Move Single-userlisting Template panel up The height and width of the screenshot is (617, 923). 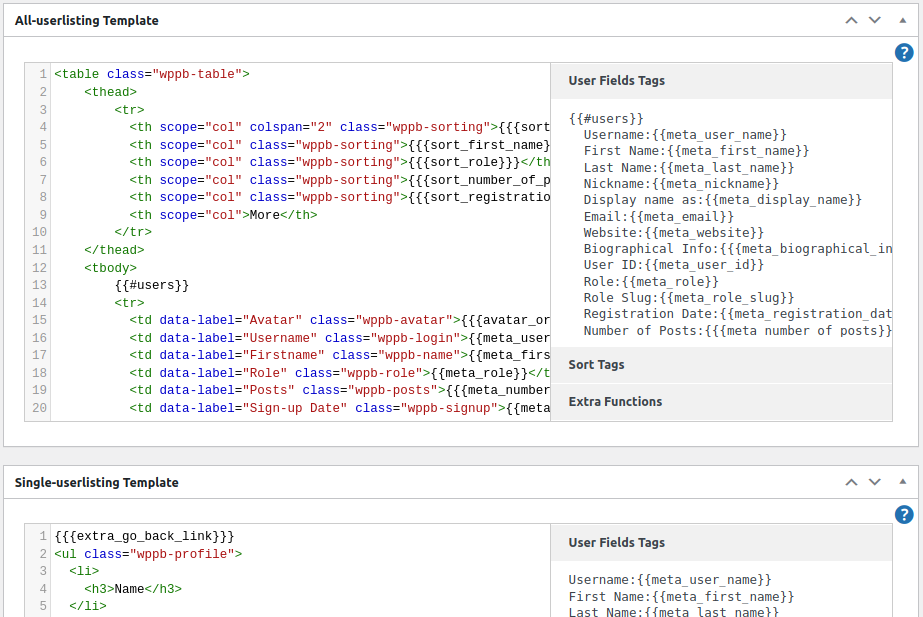point(851,482)
